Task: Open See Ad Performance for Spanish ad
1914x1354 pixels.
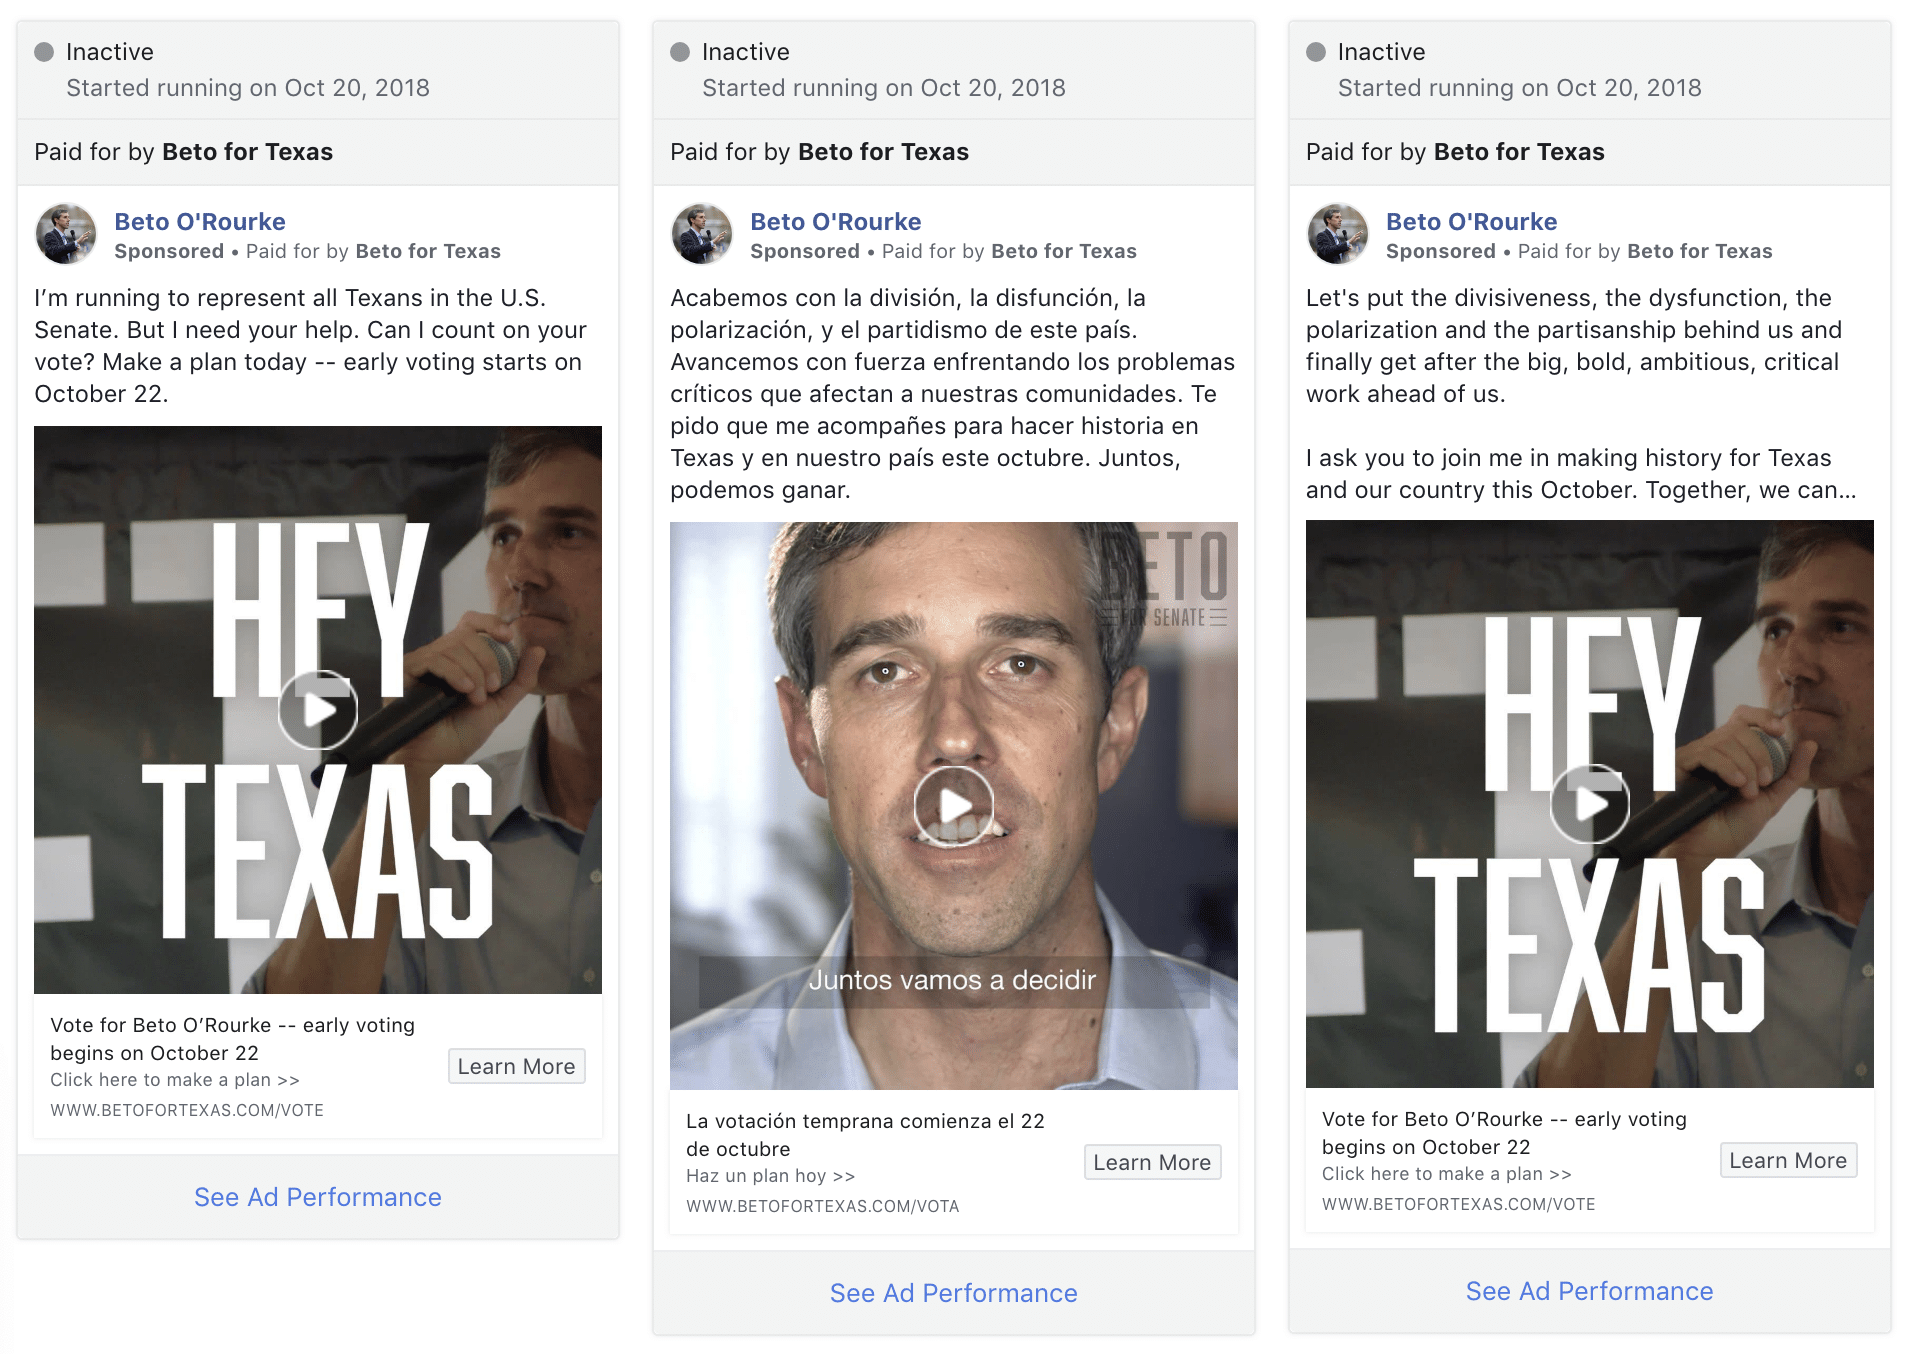Action: point(954,1293)
